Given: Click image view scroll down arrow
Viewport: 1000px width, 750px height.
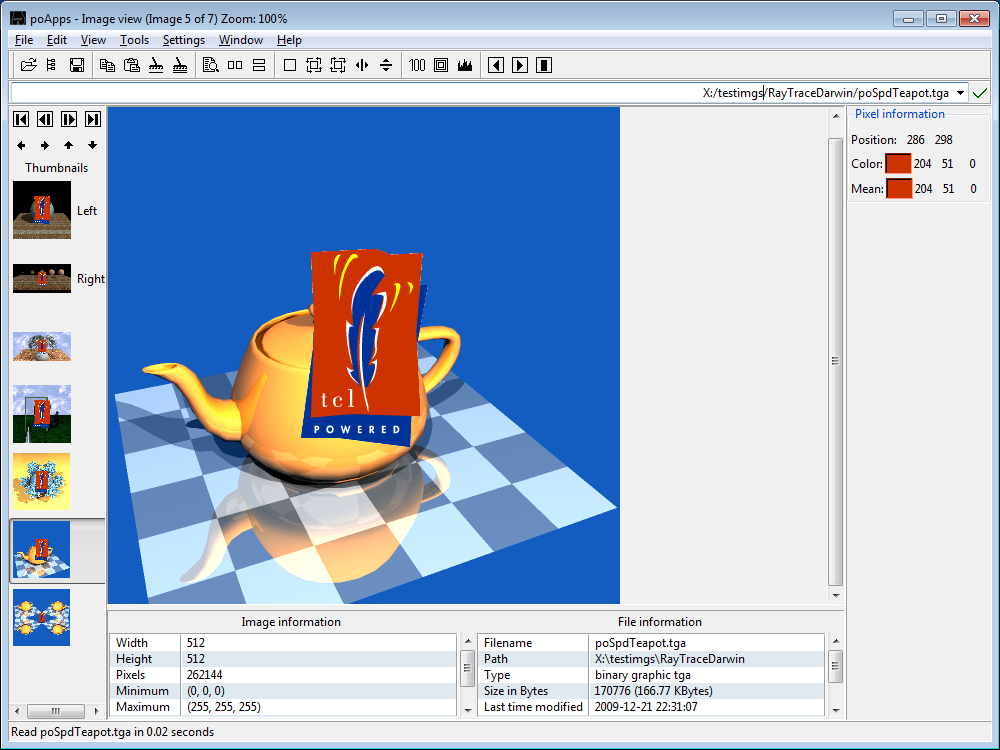Looking at the screenshot, I should coord(835,596).
